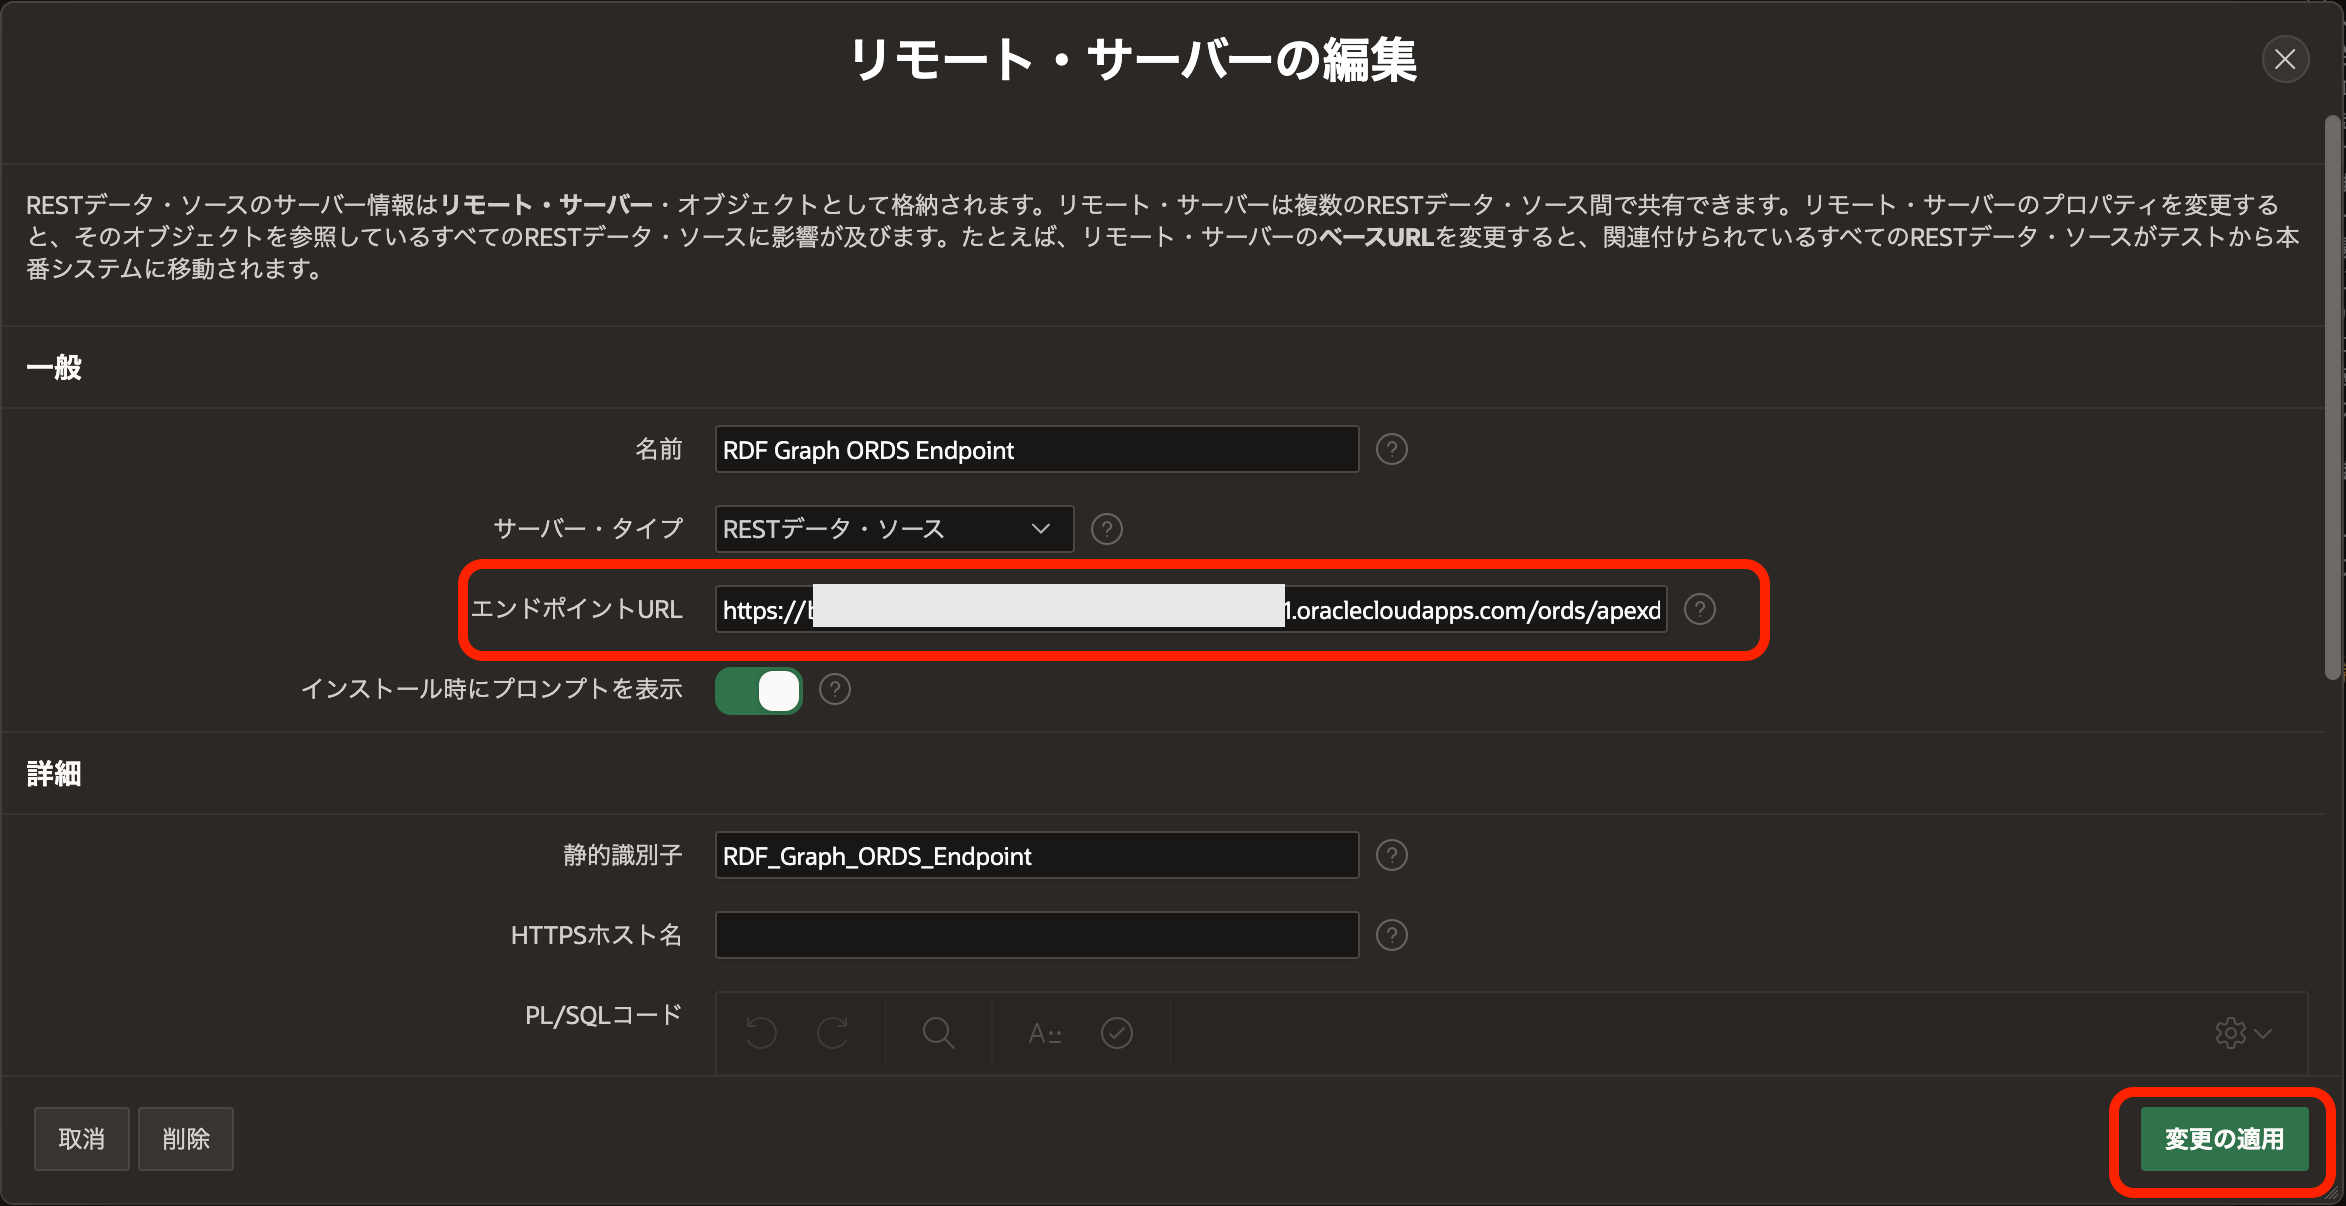
Task: Click into the 名前 text field
Action: tap(1036, 450)
